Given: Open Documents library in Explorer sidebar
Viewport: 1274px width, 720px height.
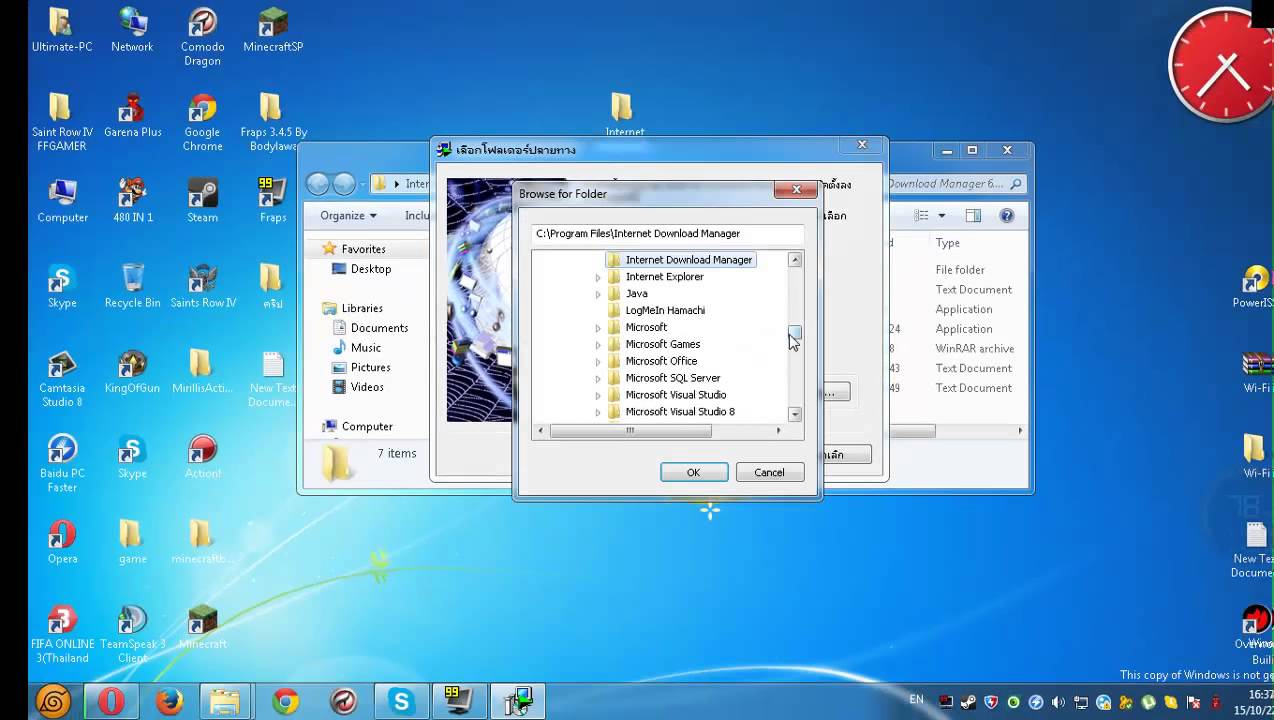Looking at the screenshot, I should coord(379,328).
